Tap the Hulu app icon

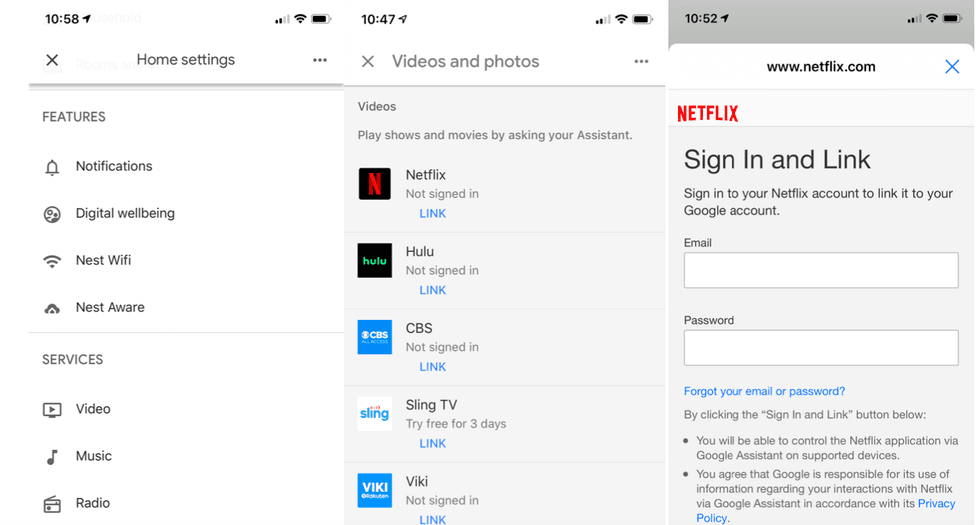pyautogui.click(x=374, y=261)
